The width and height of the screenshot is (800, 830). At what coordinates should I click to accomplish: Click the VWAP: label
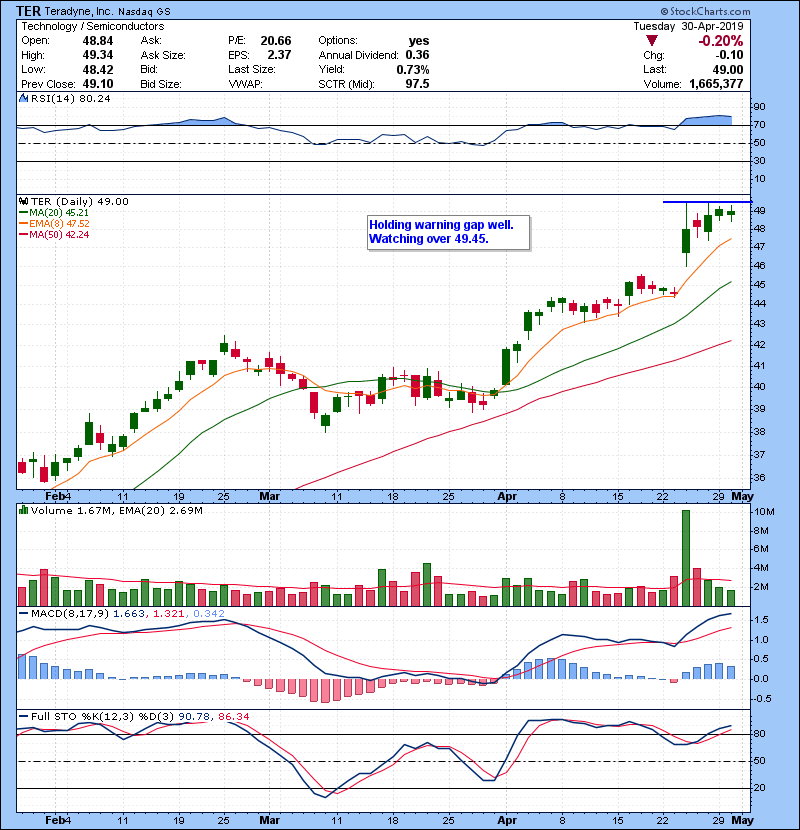(245, 84)
